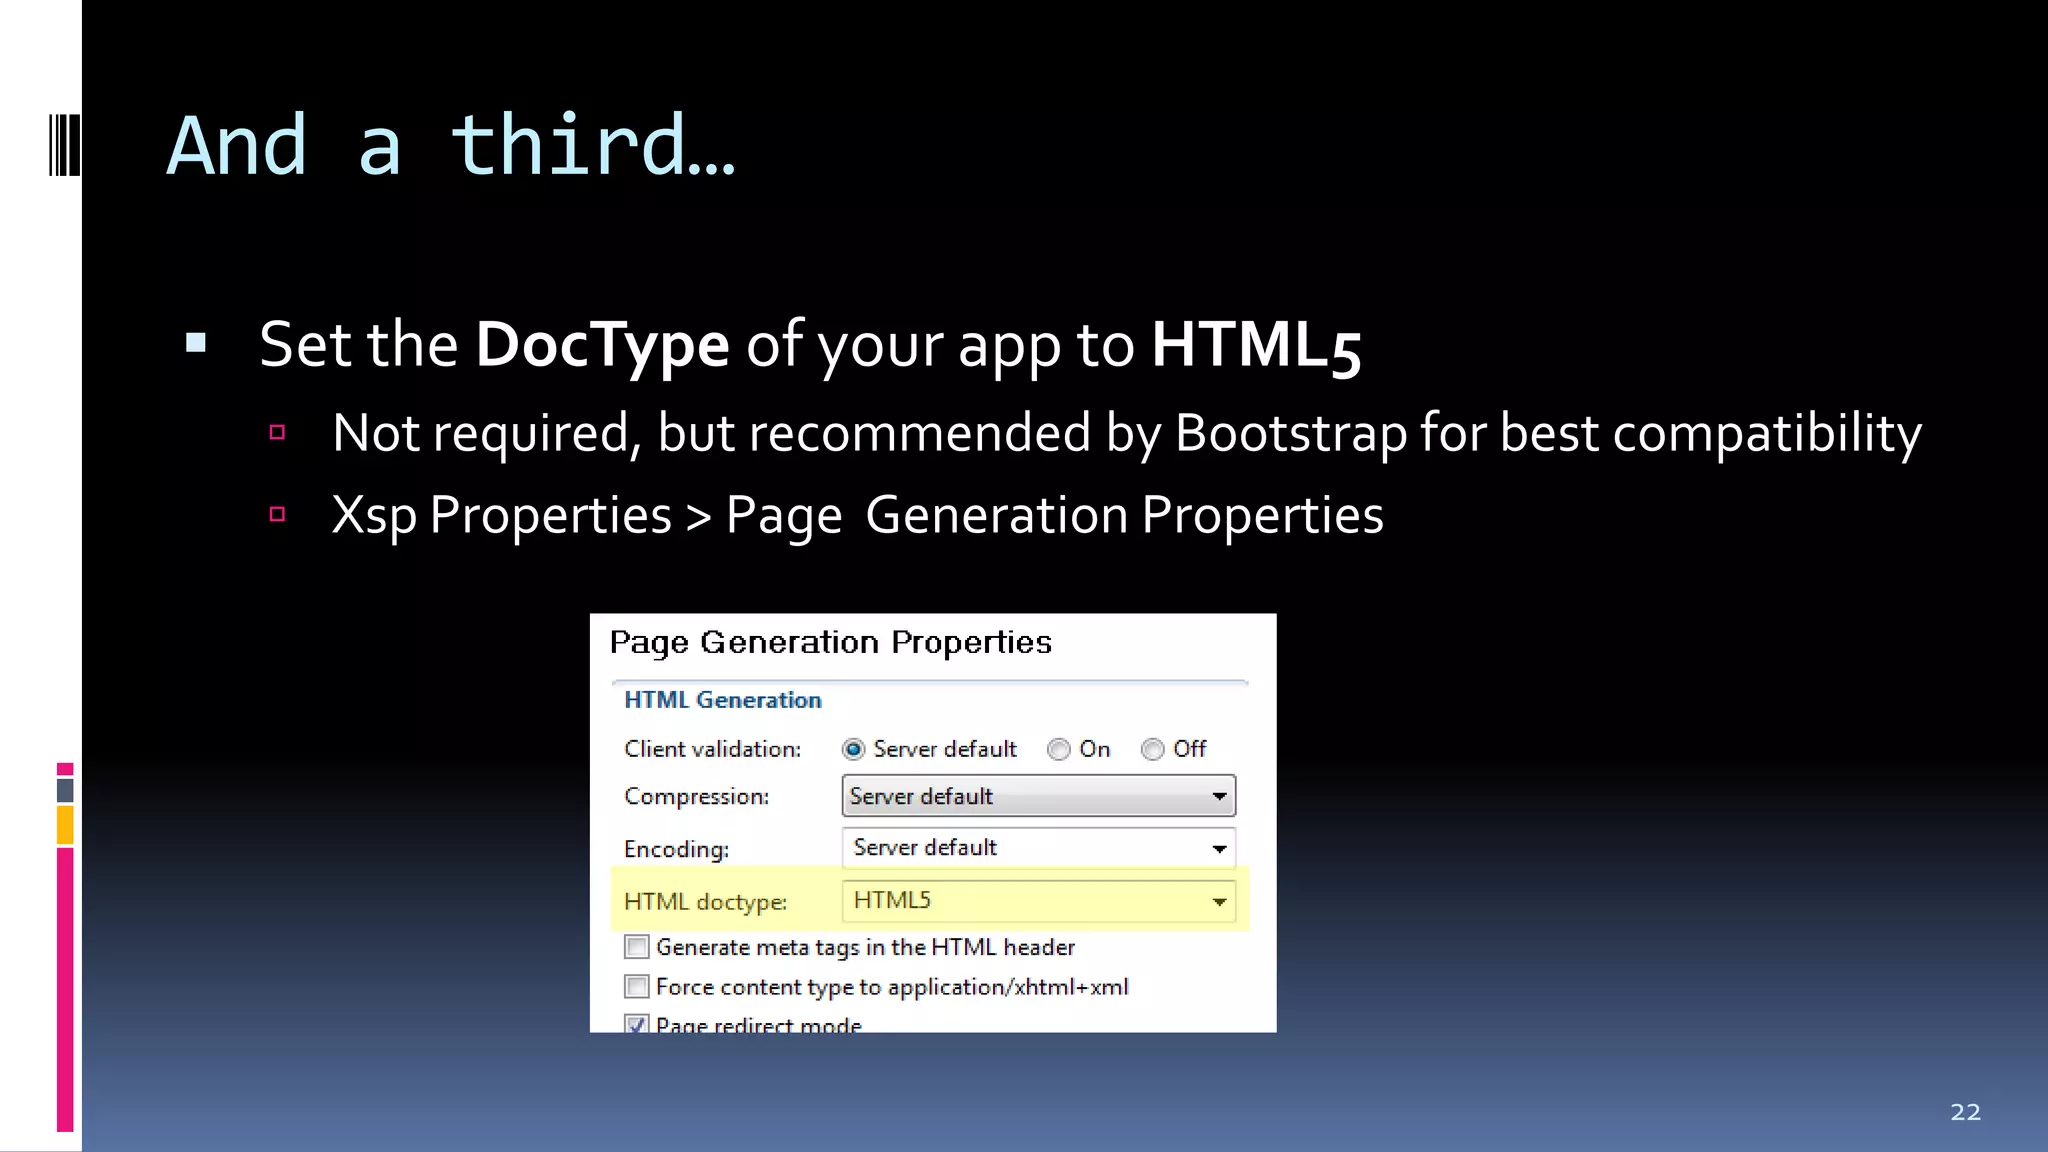Check Force content type to application/xhtml+xml
2048x1152 pixels.
coord(636,986)
